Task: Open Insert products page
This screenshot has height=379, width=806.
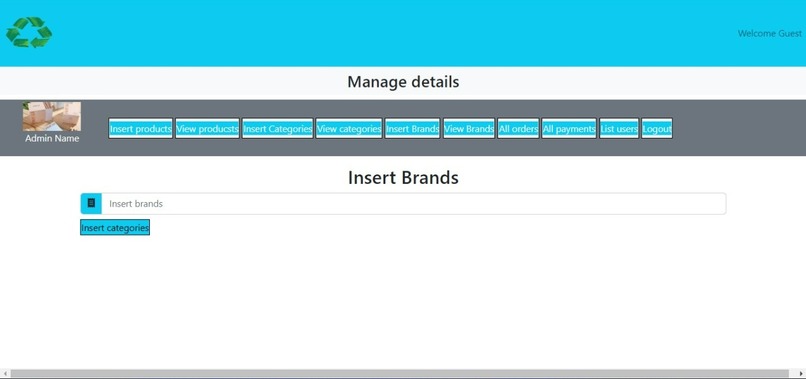Action: point(140,129)
